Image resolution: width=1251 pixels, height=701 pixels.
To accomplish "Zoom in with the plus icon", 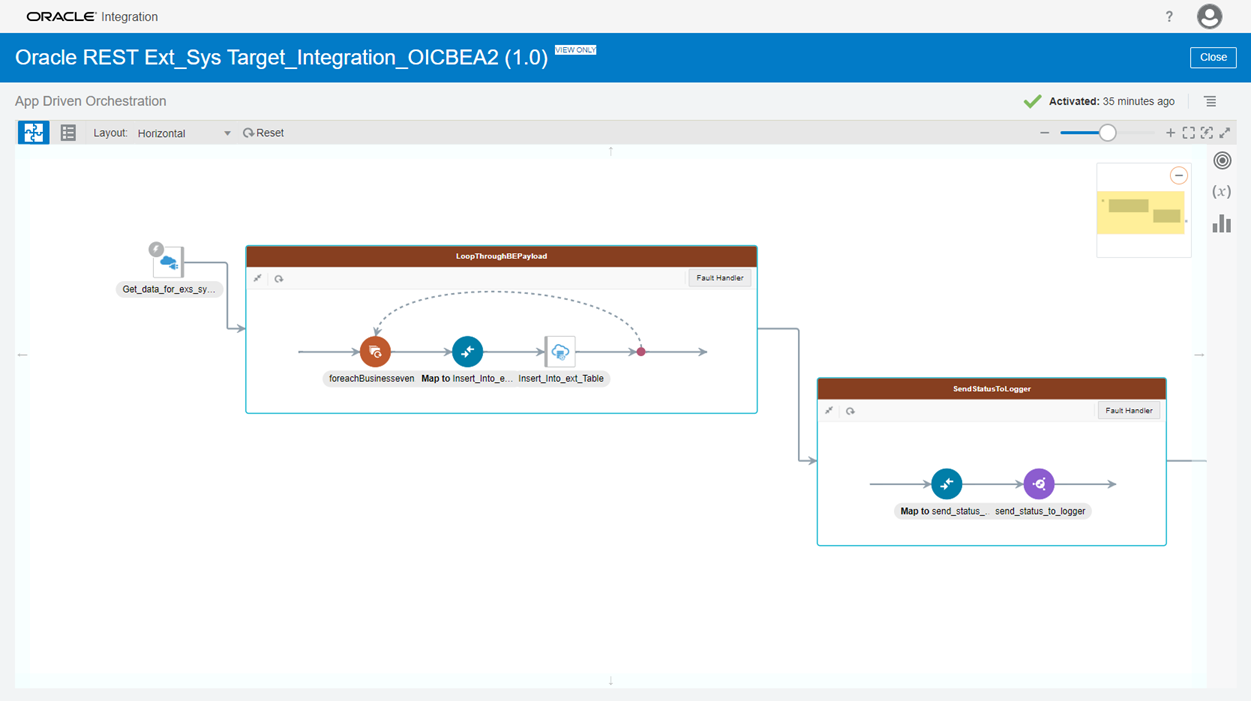I will click(x=1170, y=133).
